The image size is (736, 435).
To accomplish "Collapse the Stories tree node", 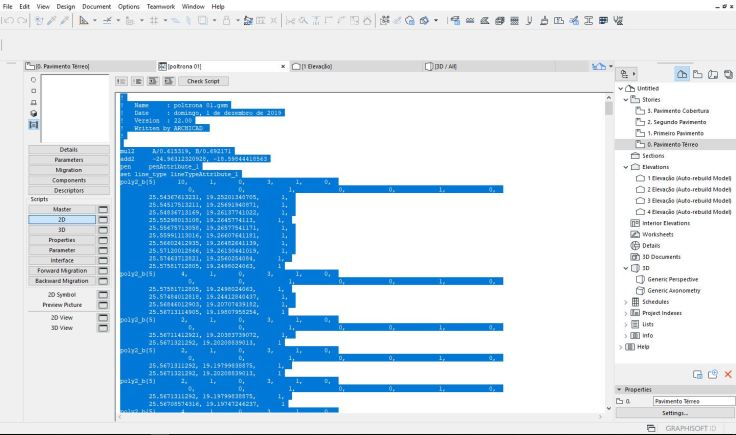I will coord(626,99).
